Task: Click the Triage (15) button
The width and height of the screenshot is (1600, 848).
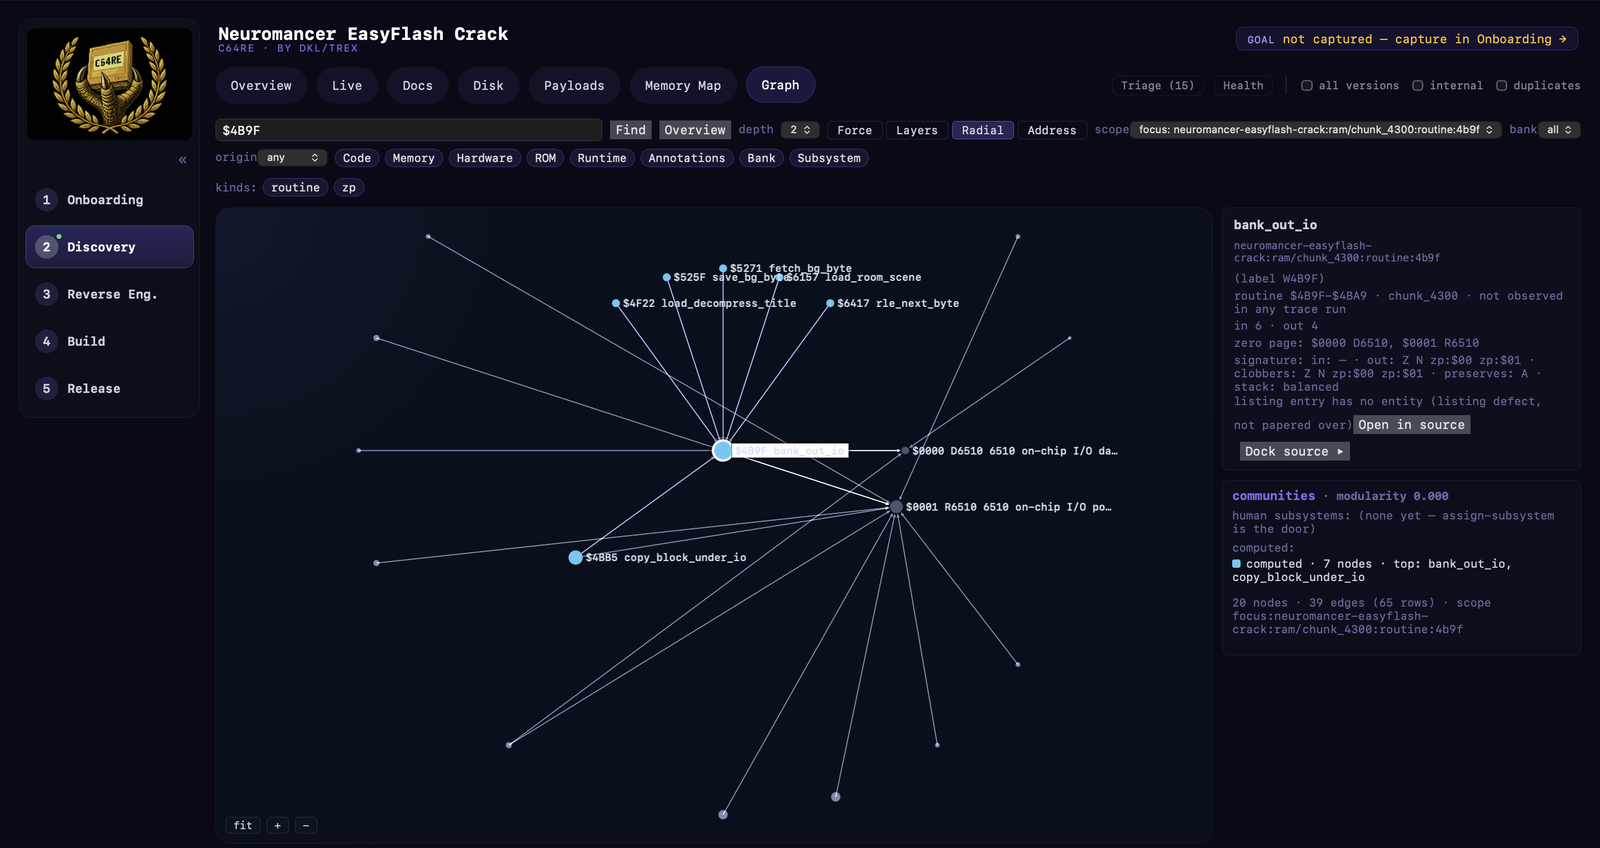Action: tap(1157, 85)
